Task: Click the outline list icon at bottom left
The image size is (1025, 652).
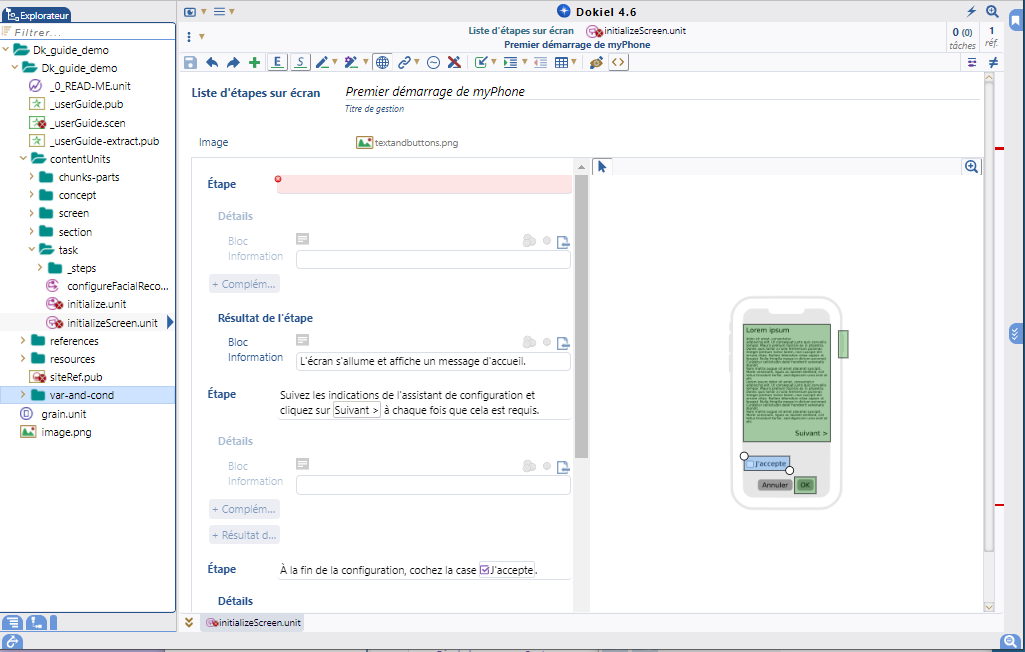Action: pos(12,623)
